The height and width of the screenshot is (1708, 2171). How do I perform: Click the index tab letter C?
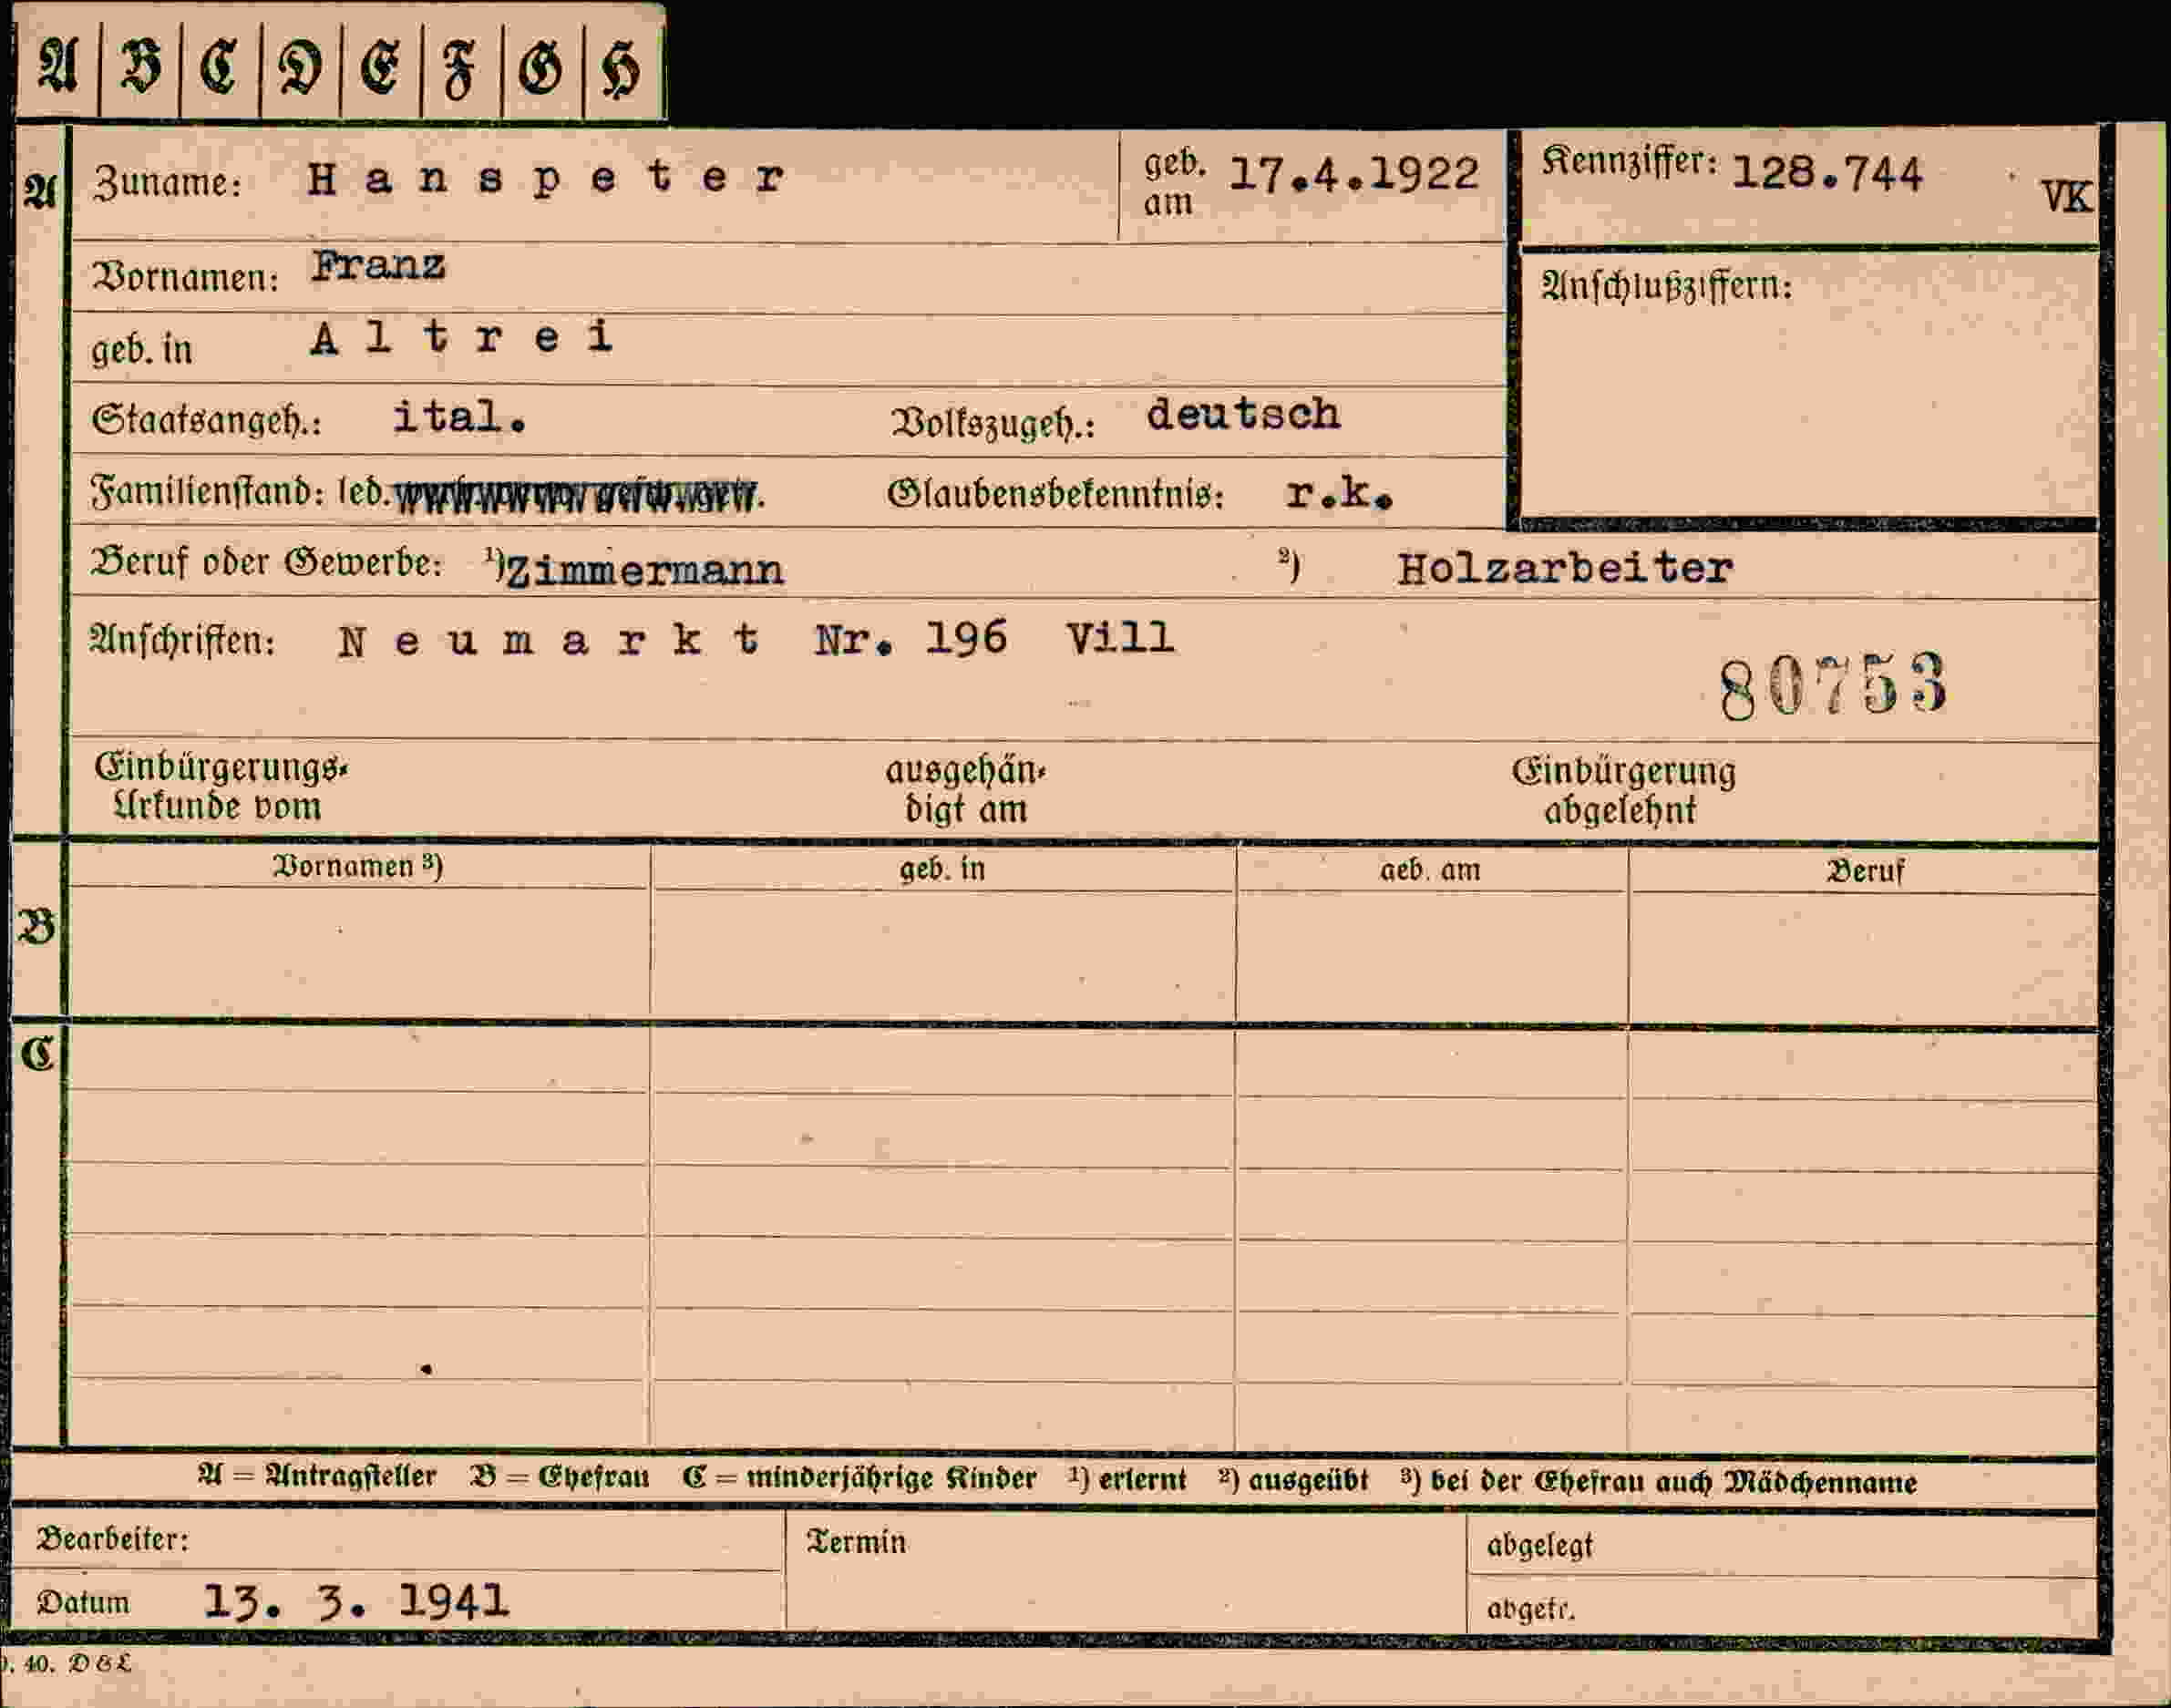pos(219,67)
